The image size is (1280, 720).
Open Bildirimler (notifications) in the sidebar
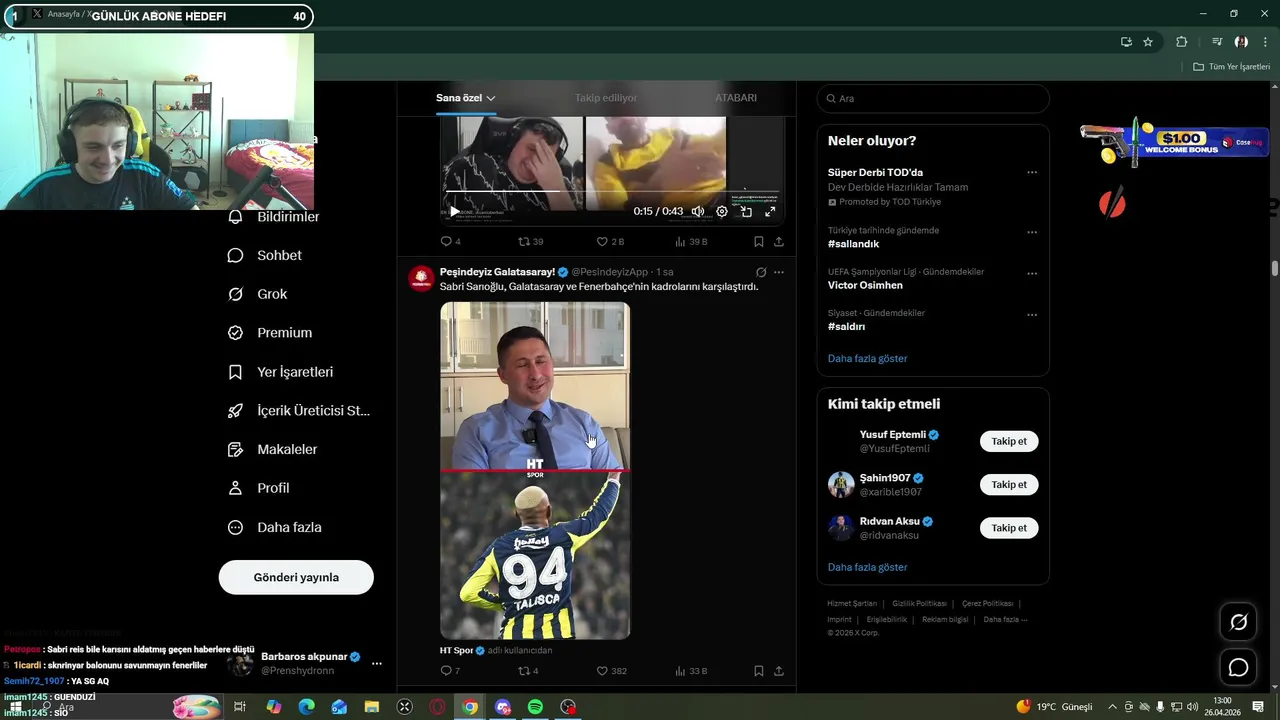(273, 217)
